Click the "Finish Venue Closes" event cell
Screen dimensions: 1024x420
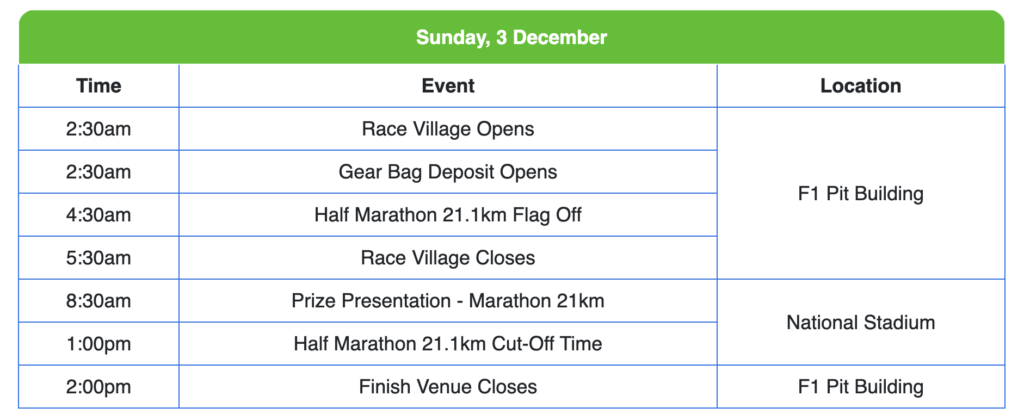click(x=448, y=387)
